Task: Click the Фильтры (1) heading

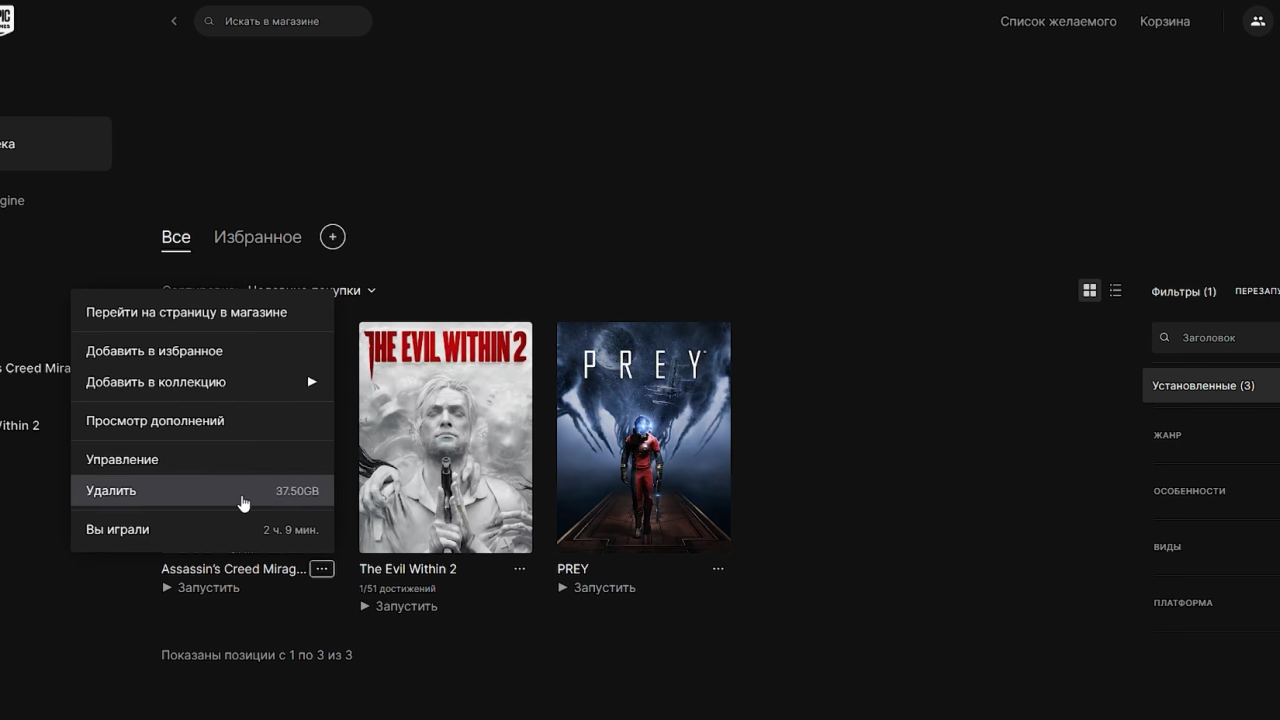Action: click(1184, 292)
